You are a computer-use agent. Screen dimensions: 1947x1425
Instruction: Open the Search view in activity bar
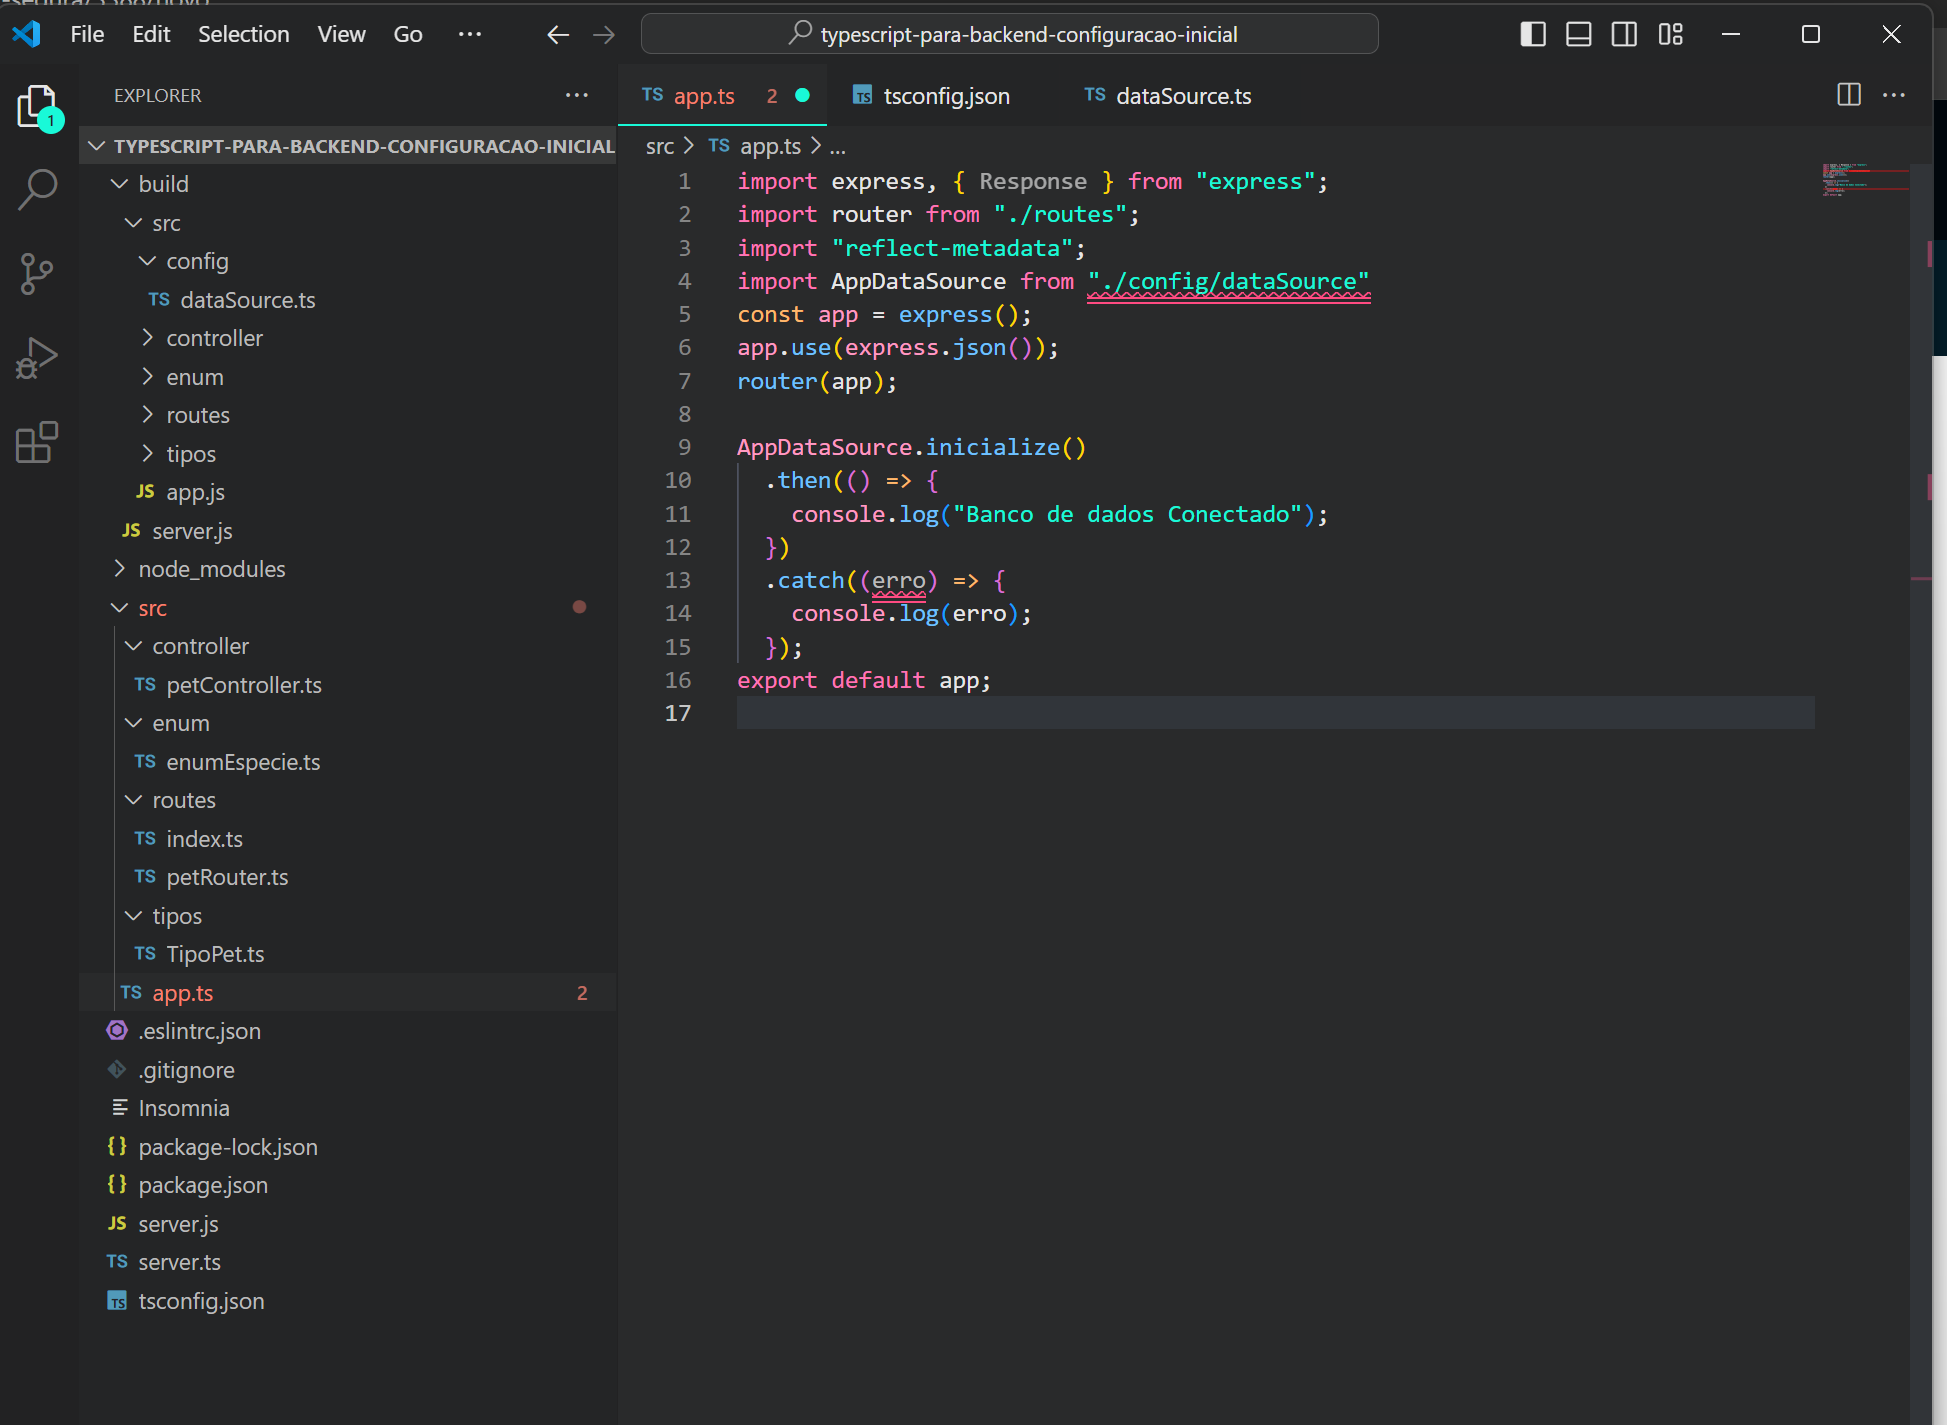pos(38,188)
